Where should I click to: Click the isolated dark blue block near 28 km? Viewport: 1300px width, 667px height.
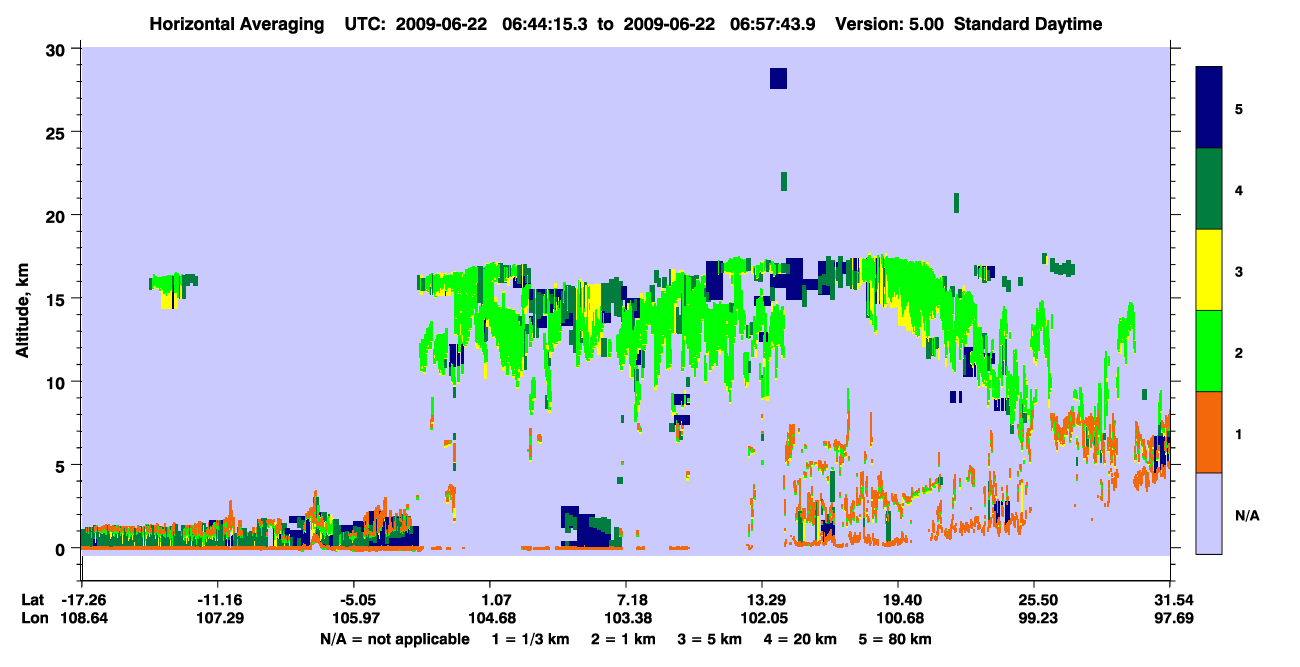tap(778, 78)
